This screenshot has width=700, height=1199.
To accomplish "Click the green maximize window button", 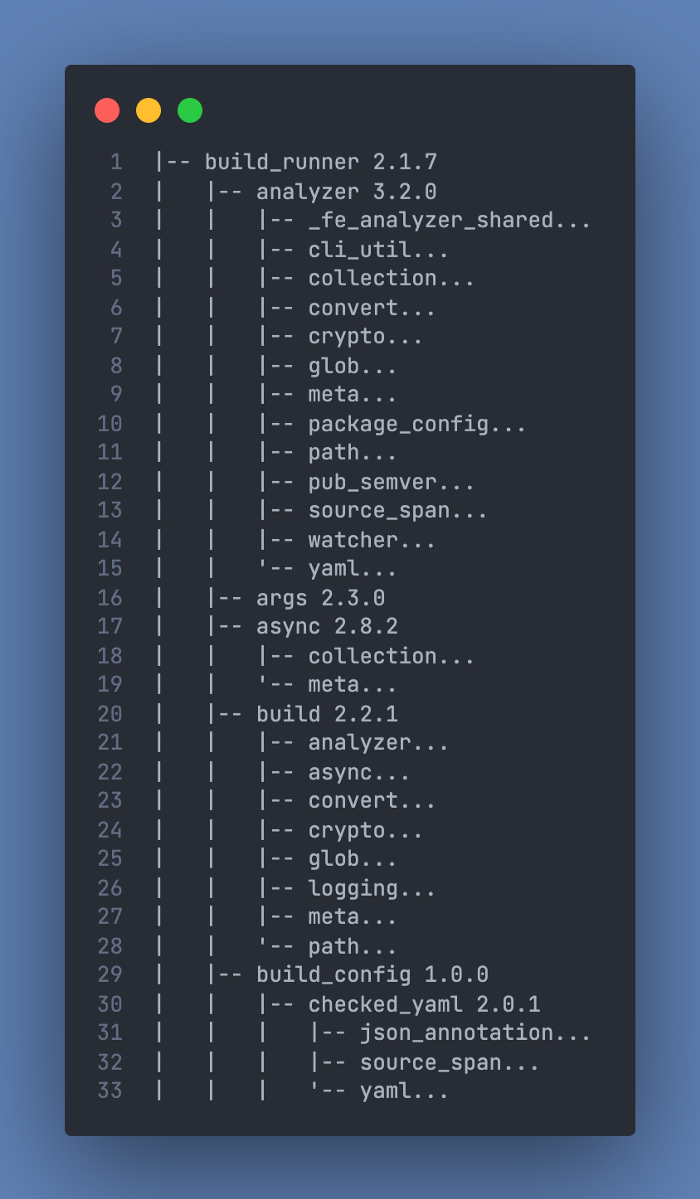I will pyautogui.click(x=190, y=110).
